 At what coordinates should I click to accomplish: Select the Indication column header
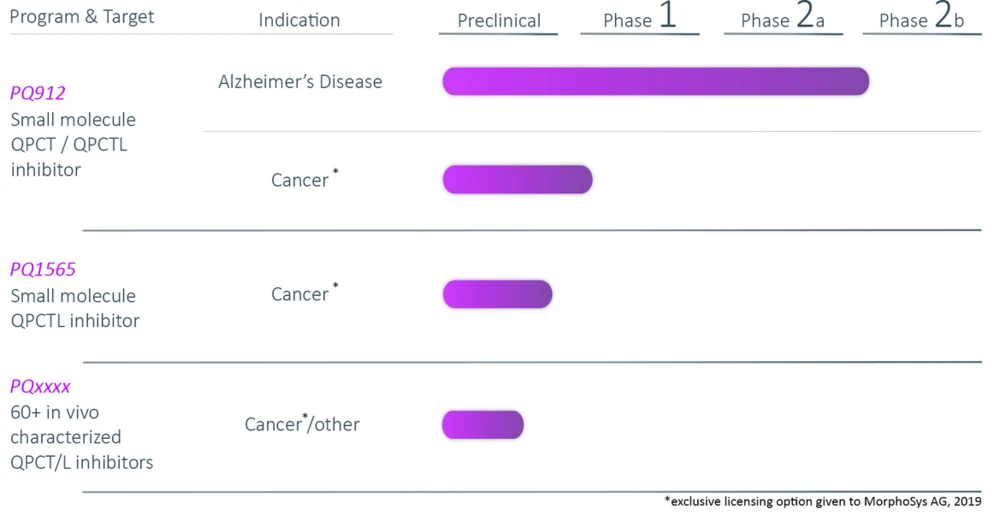click(x=299, y=20)
